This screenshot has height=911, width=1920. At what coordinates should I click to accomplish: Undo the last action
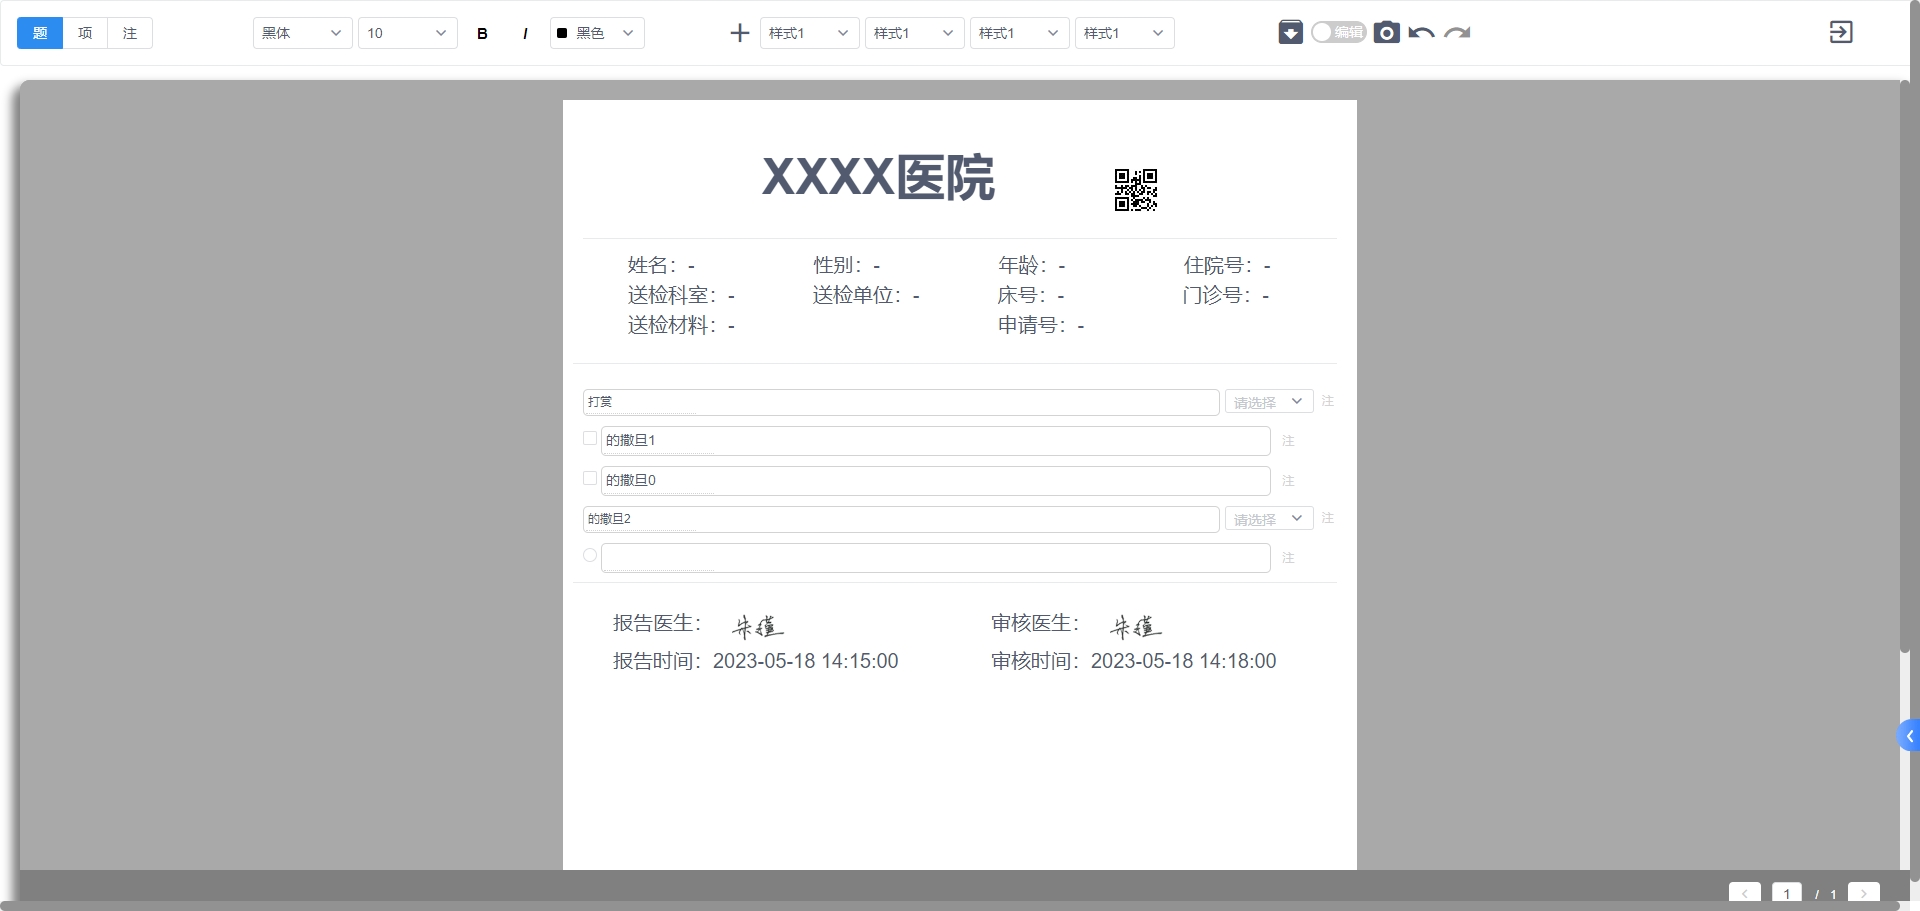point(1421,33)
